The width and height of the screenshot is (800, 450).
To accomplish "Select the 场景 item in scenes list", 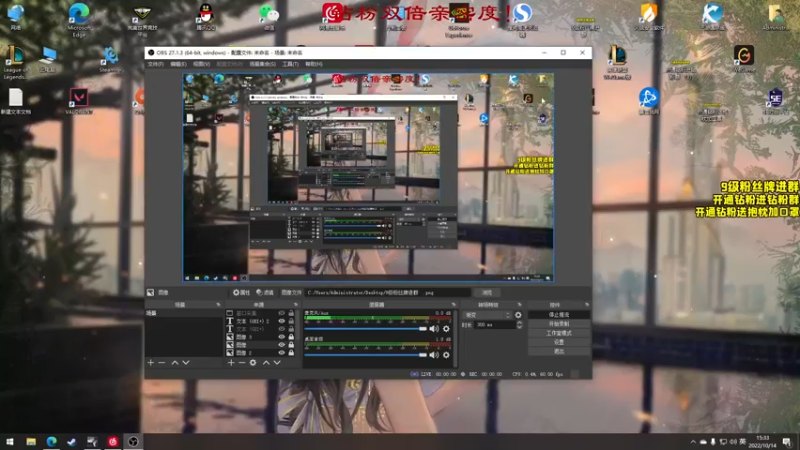I will [184, 313].
